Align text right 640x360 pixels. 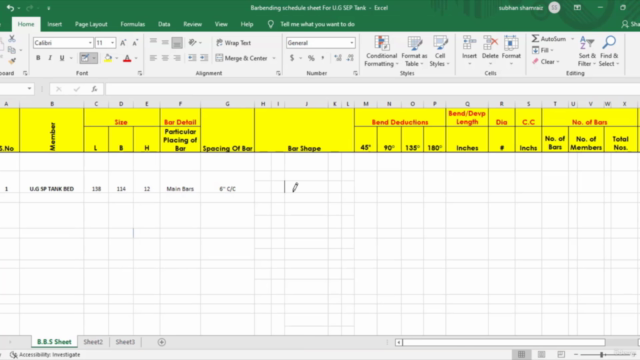(177, 58)
